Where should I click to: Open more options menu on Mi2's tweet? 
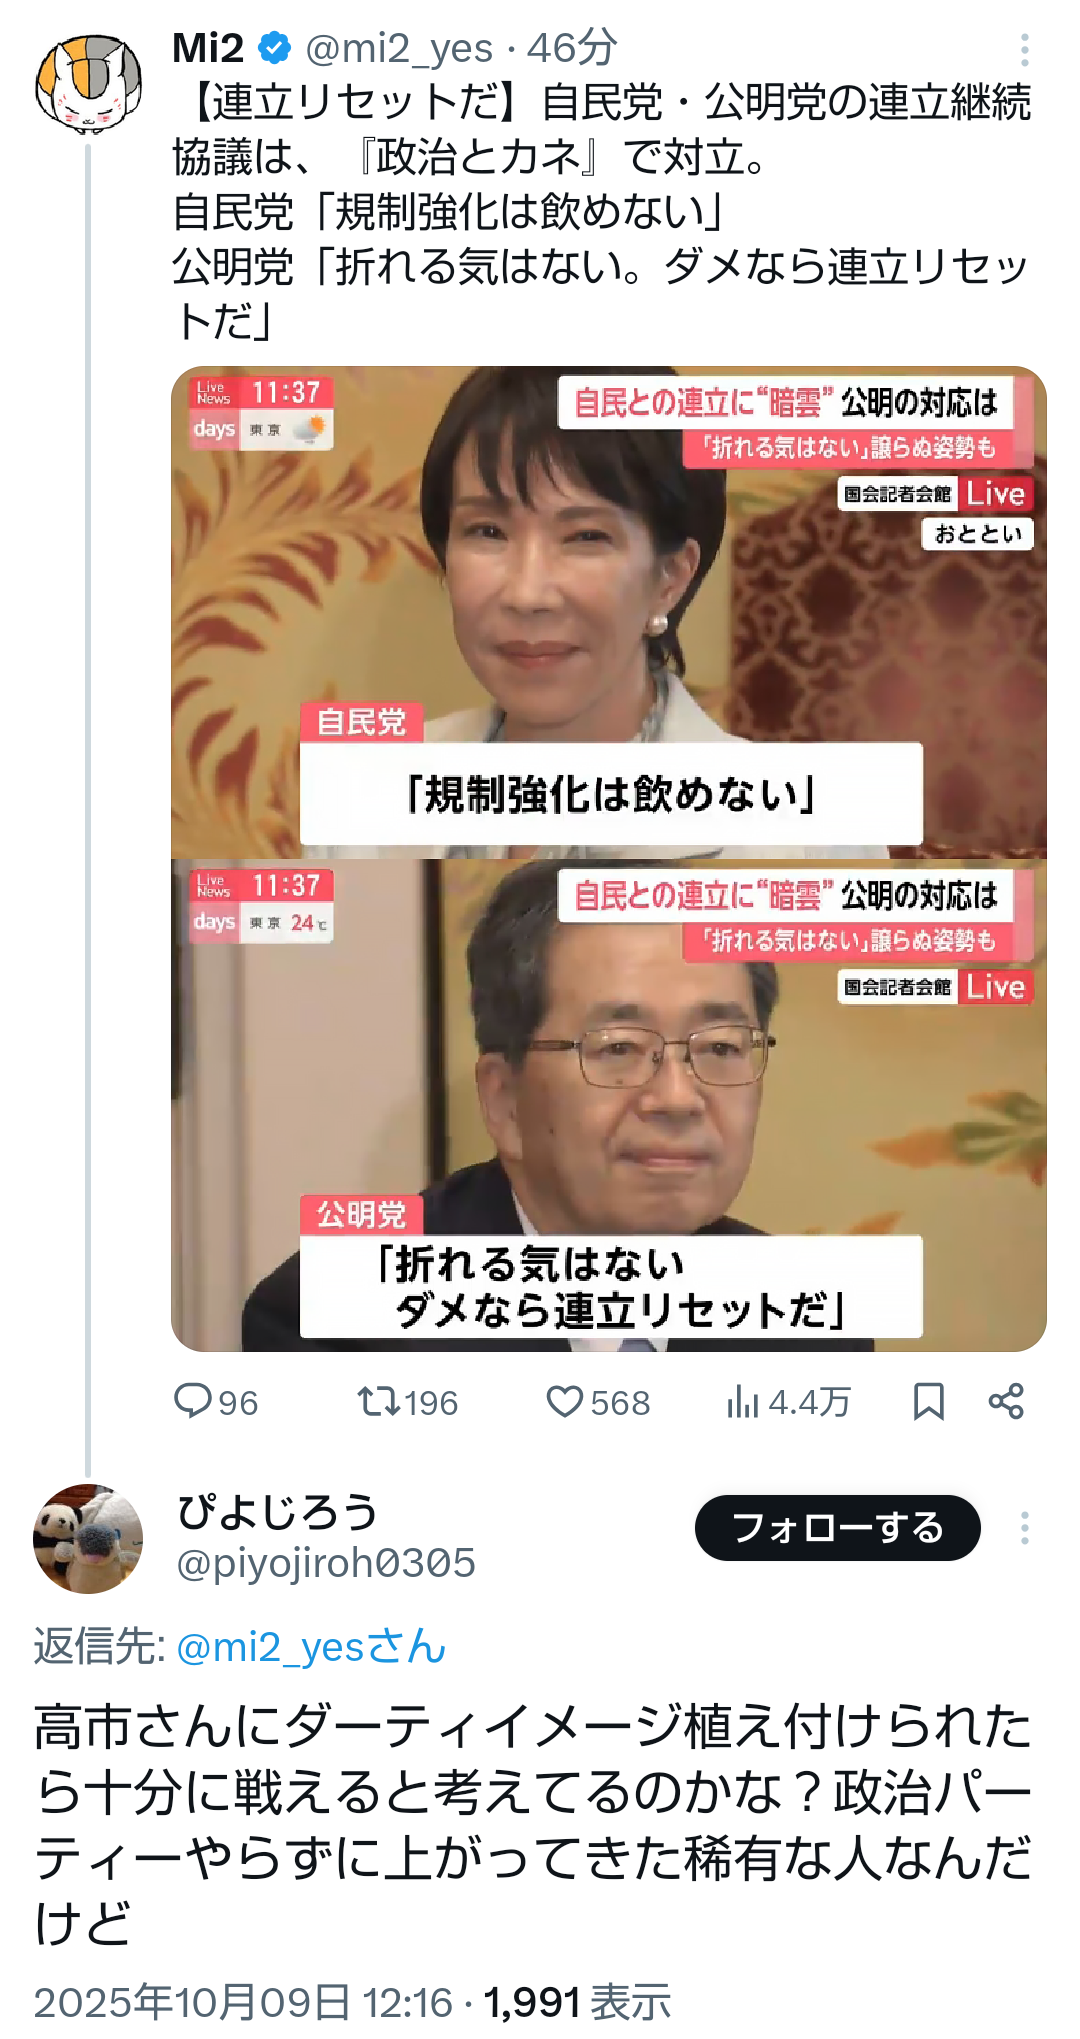1024,49
